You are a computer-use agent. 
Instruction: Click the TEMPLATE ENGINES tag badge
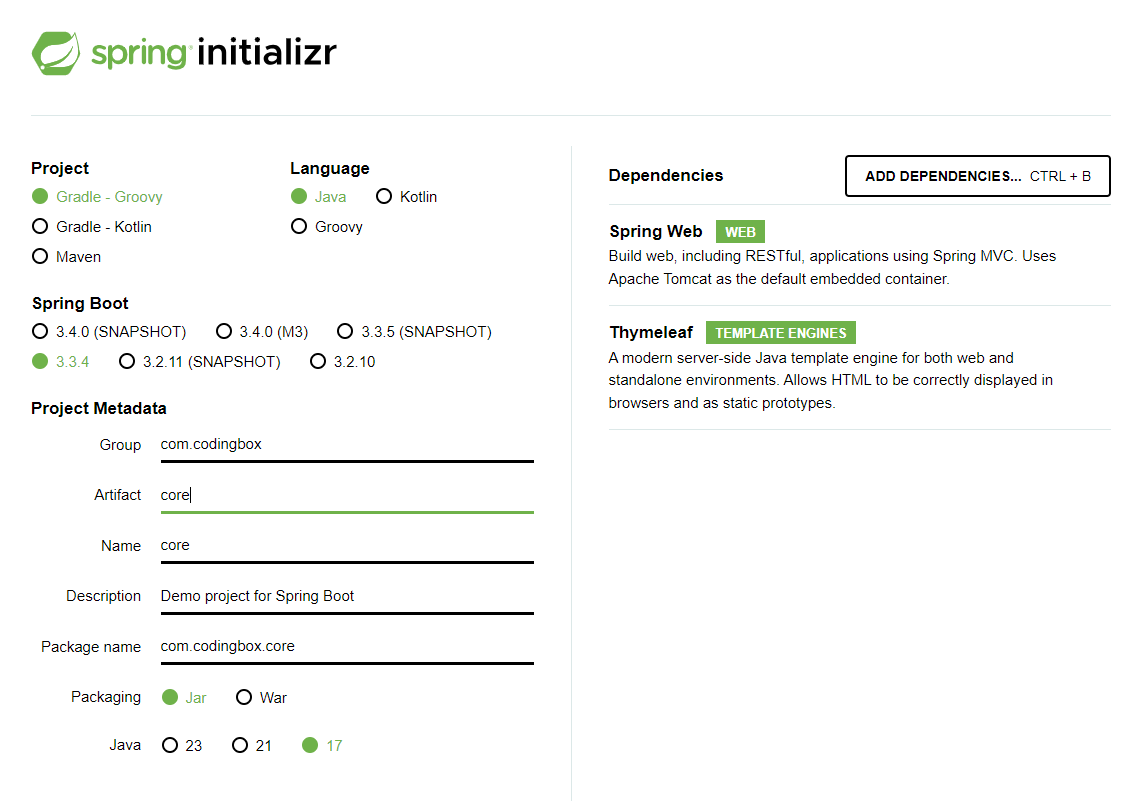tap(781, 333)
